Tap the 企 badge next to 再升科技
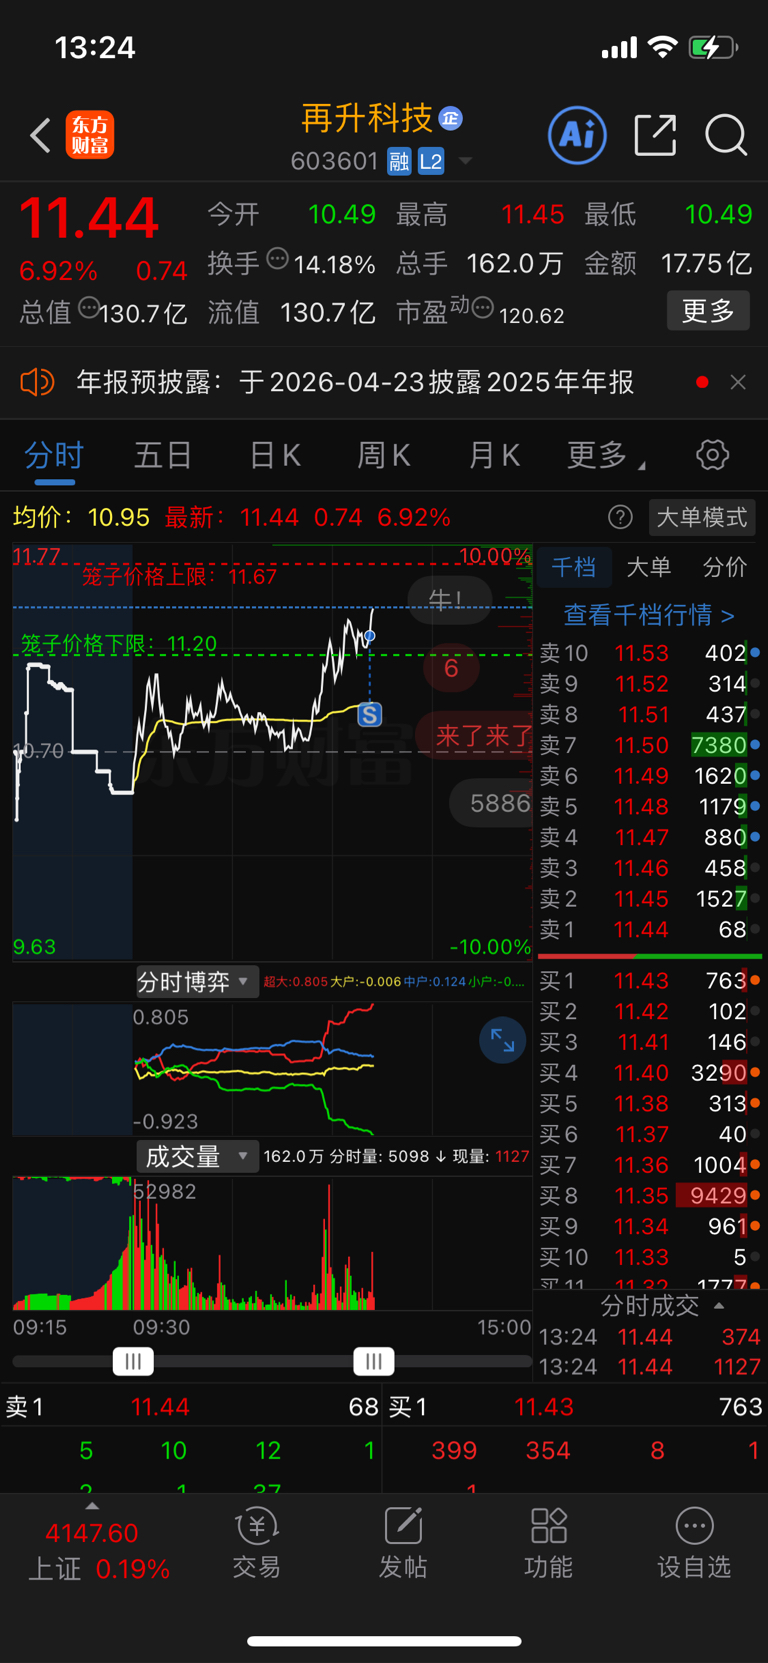Viewport: 768px width, 1663px height. pyautogui.click(x=451, y=118)
